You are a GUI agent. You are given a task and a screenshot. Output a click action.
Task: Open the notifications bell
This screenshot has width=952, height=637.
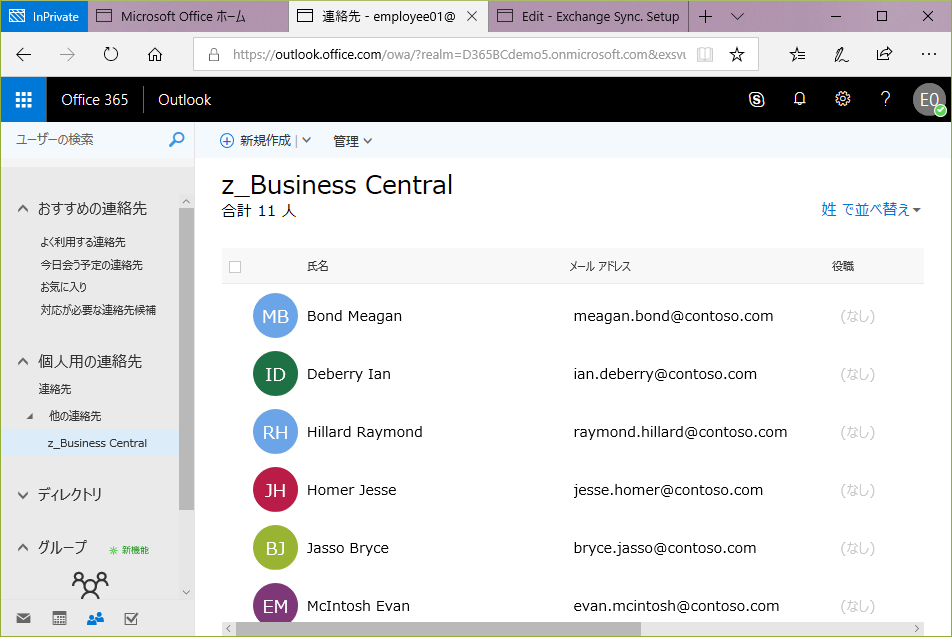point(800,99)
